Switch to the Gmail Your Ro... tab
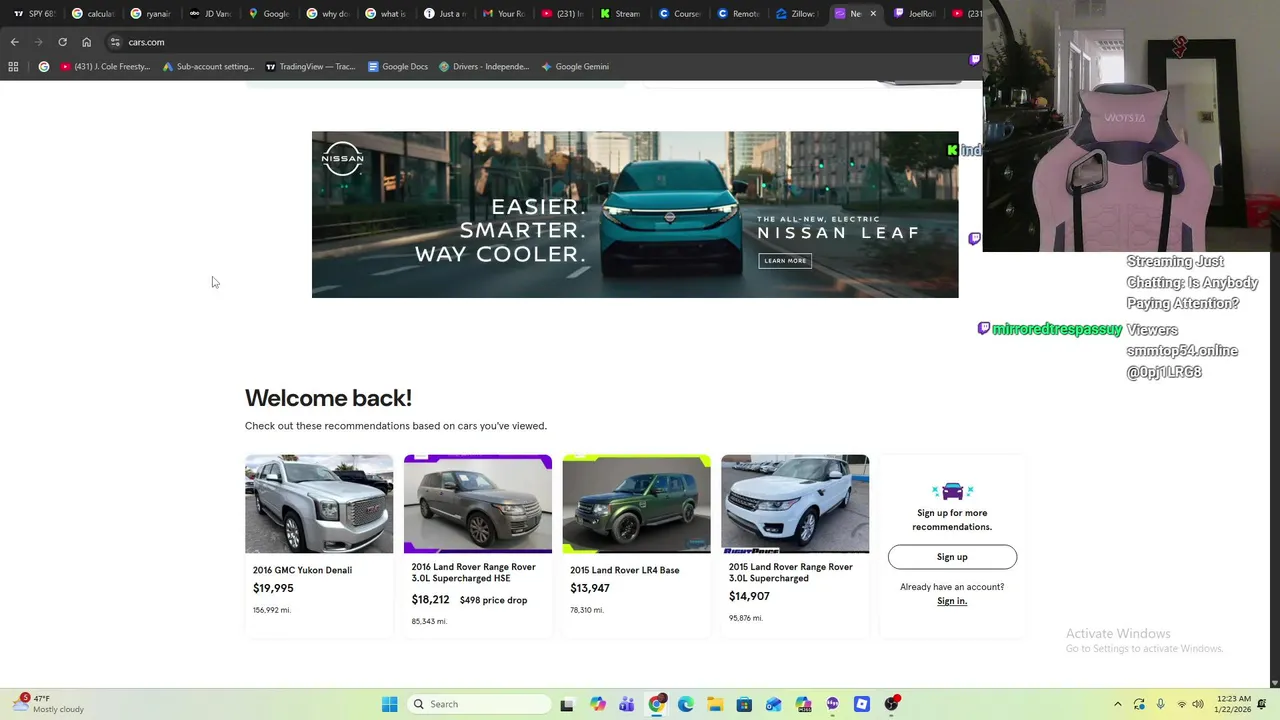 [x=504, y=14]
